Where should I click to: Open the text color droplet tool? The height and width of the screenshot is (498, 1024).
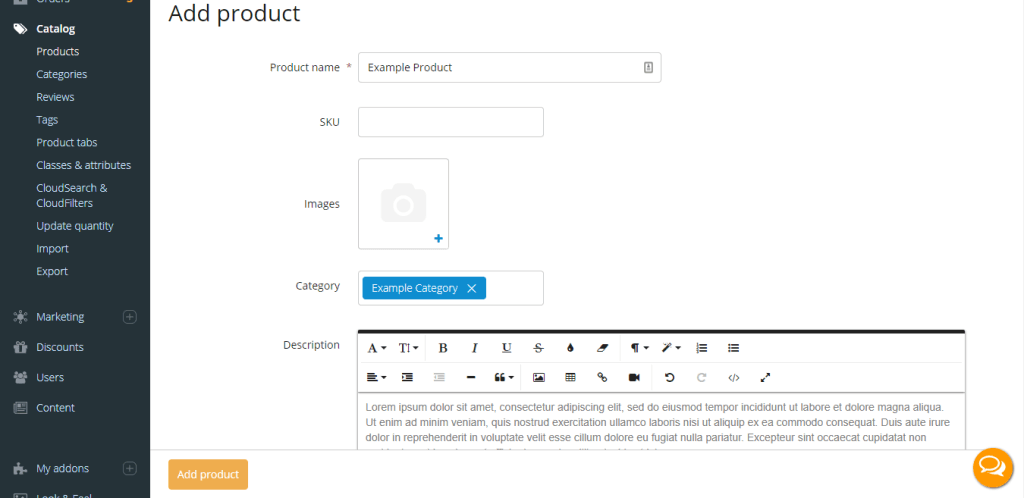coord(570,348)
